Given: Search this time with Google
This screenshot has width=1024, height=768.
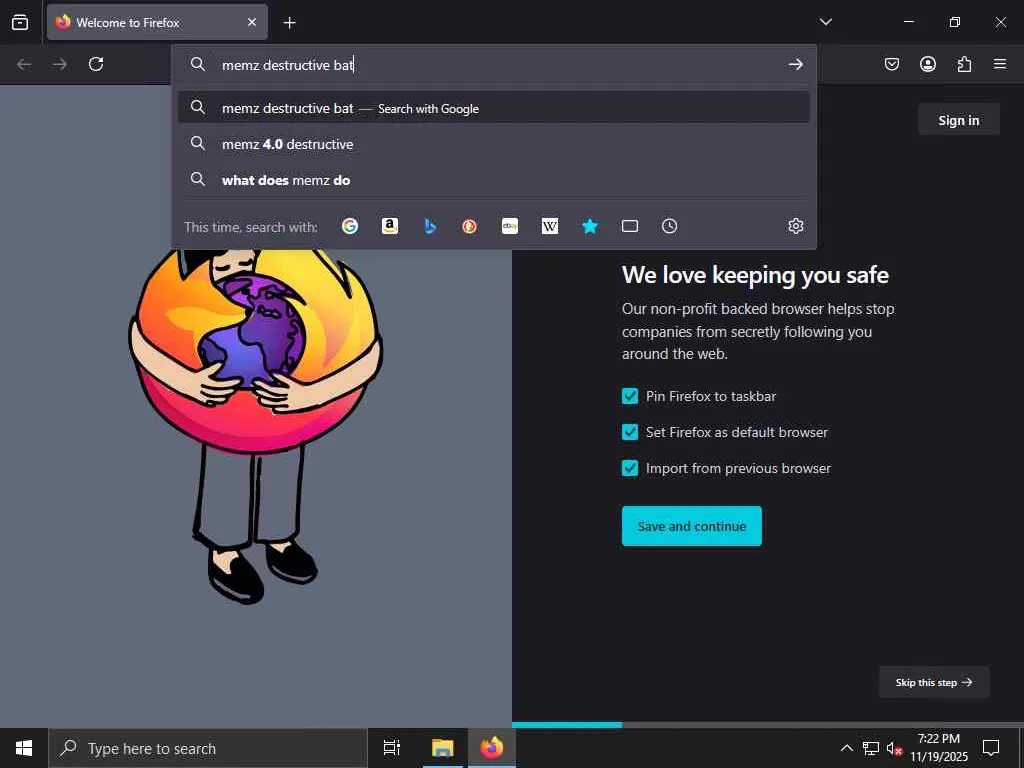Looking at the screenshot, I should (350, 226).
